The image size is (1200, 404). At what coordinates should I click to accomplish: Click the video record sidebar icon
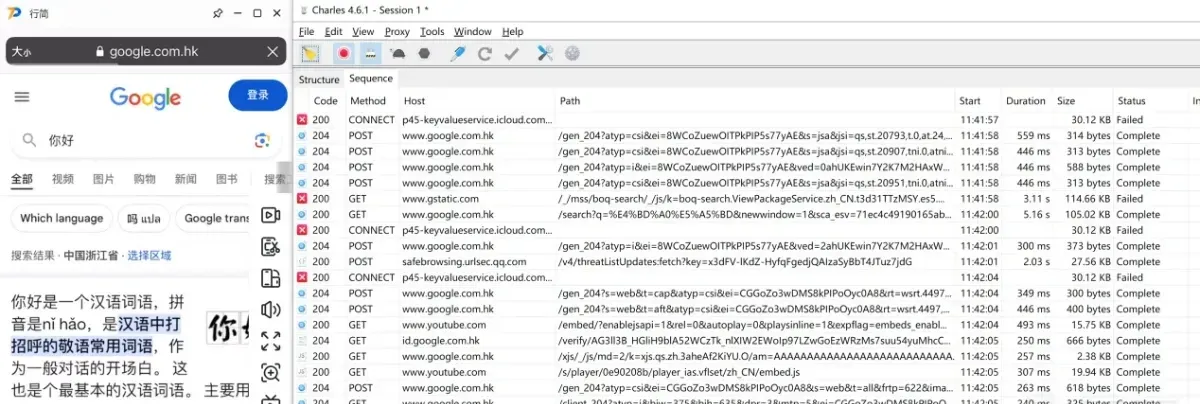270,215
